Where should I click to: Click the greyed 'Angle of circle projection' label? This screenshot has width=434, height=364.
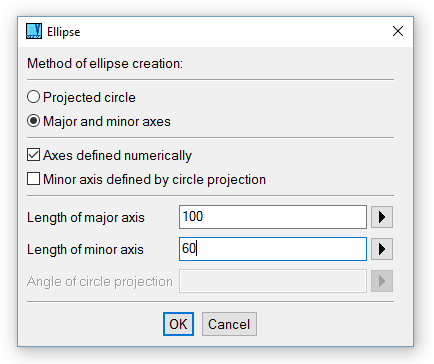[x=100, y=282]
